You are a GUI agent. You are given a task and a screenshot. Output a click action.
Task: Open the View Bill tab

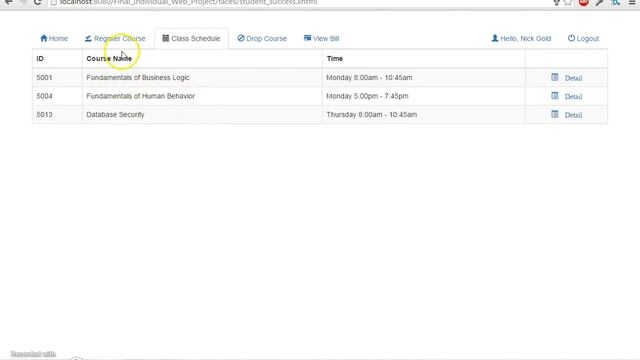tap(321, 38)
